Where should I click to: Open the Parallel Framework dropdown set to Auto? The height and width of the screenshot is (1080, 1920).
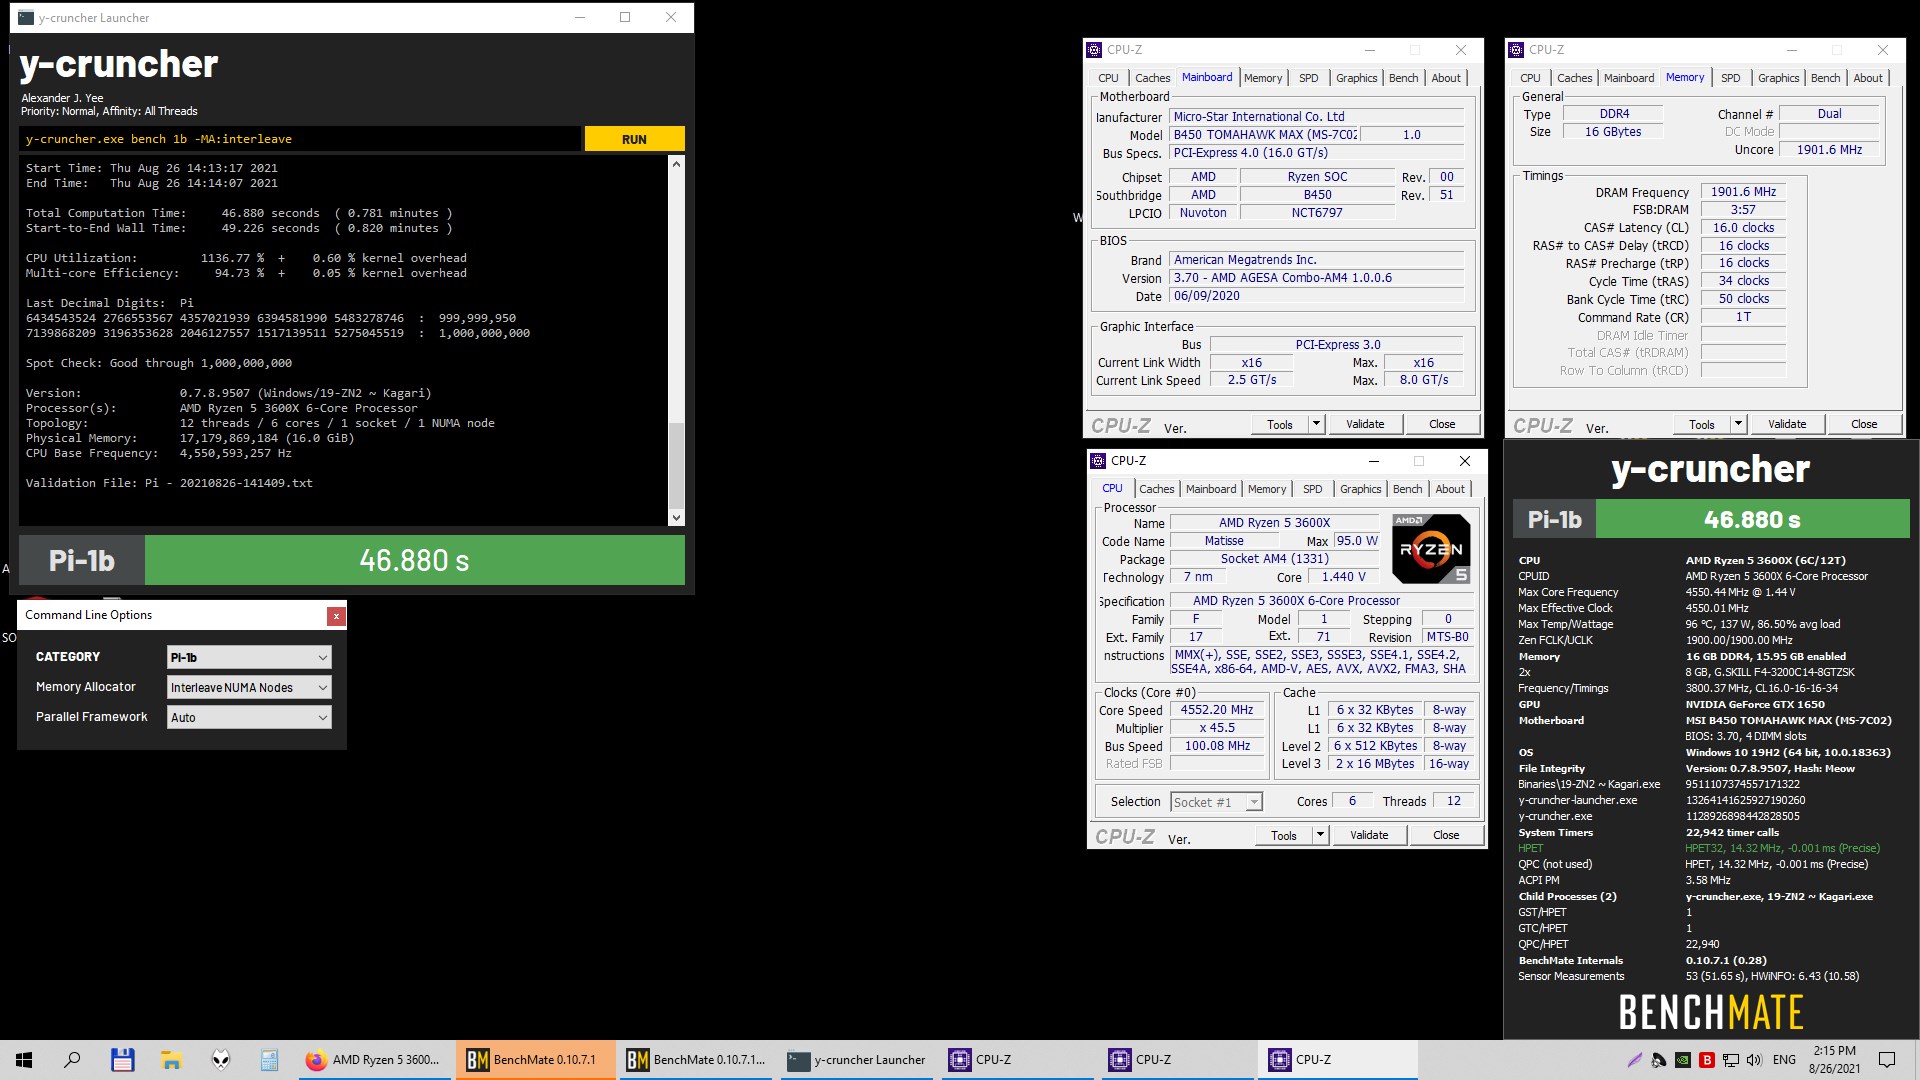249,717
